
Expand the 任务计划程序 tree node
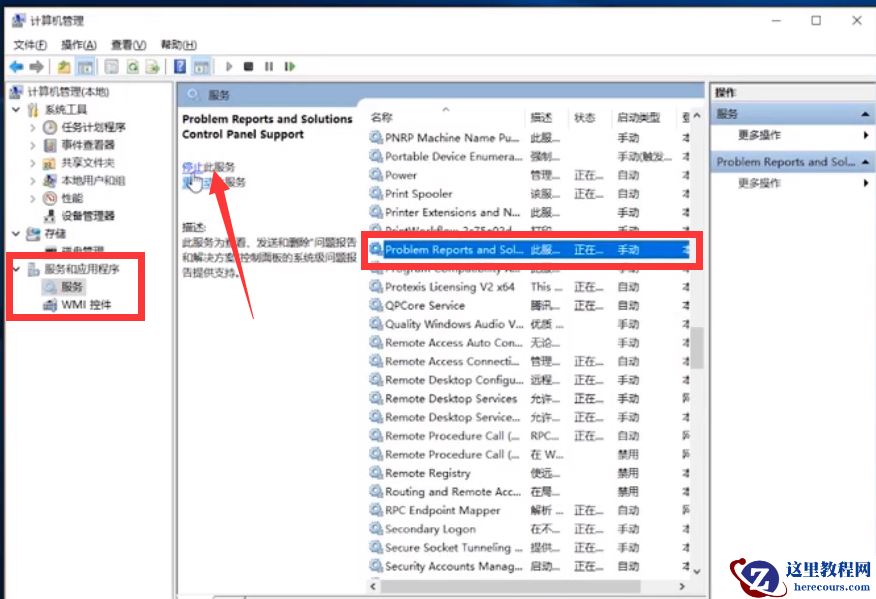point(33,127)
